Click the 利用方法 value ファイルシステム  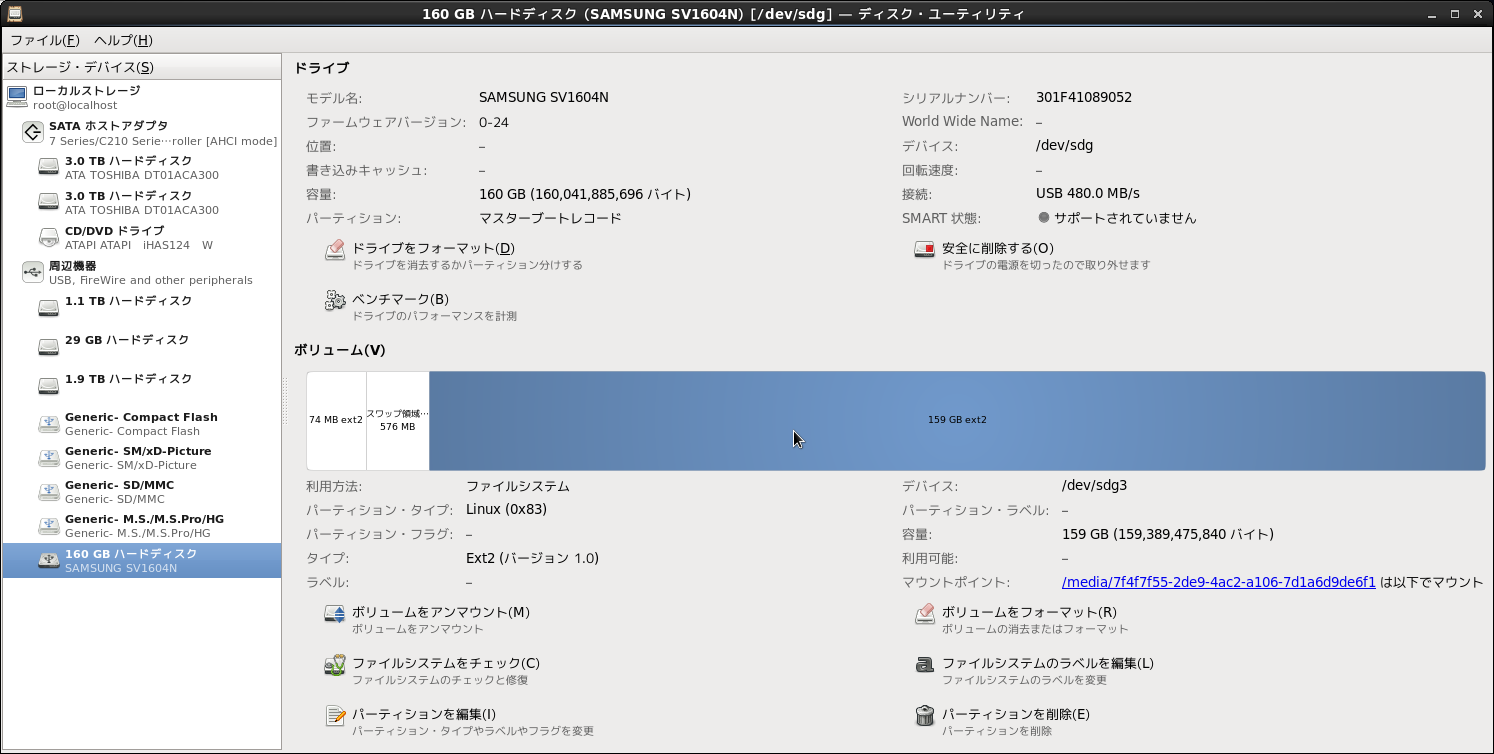(518, 486)
